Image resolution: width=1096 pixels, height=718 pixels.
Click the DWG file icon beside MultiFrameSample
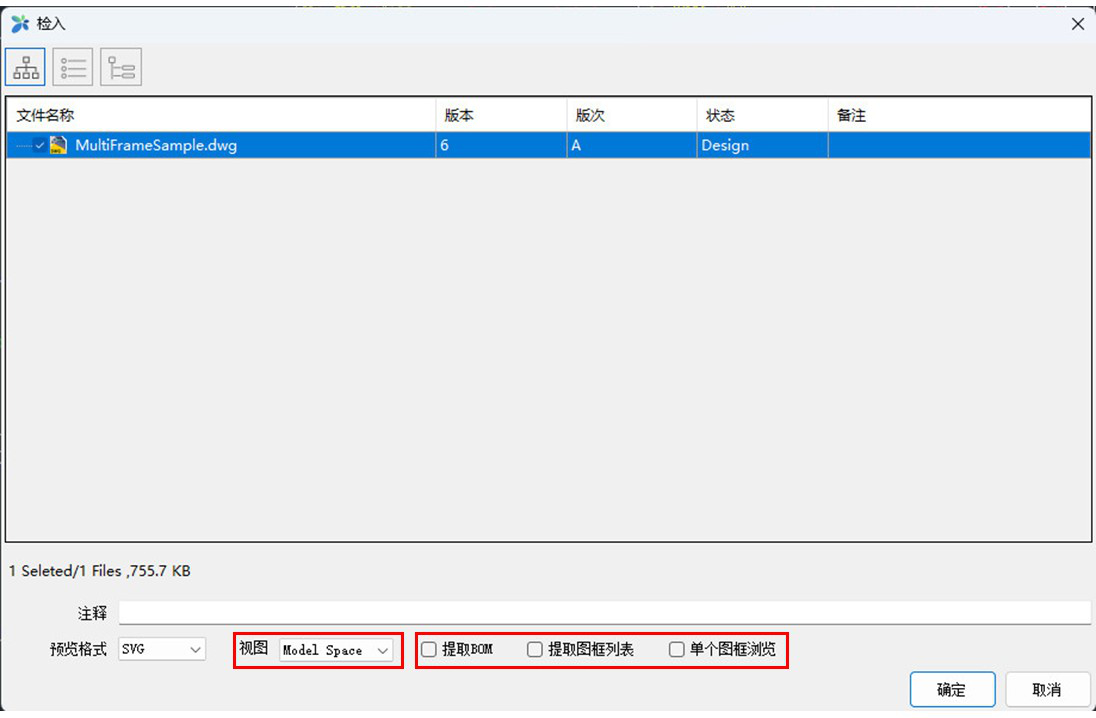point(59,145)
